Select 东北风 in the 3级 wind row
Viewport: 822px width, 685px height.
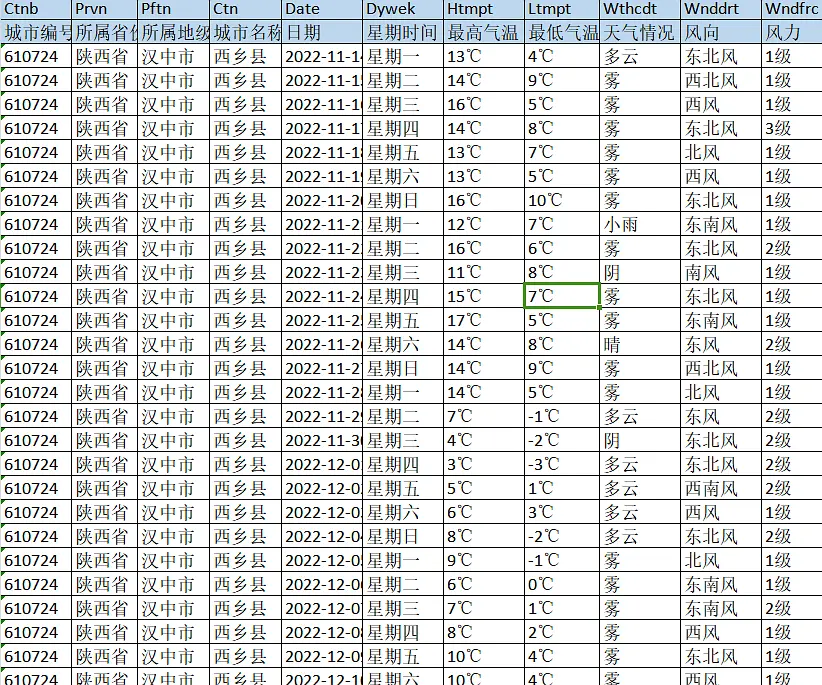(x=721, y=128)
